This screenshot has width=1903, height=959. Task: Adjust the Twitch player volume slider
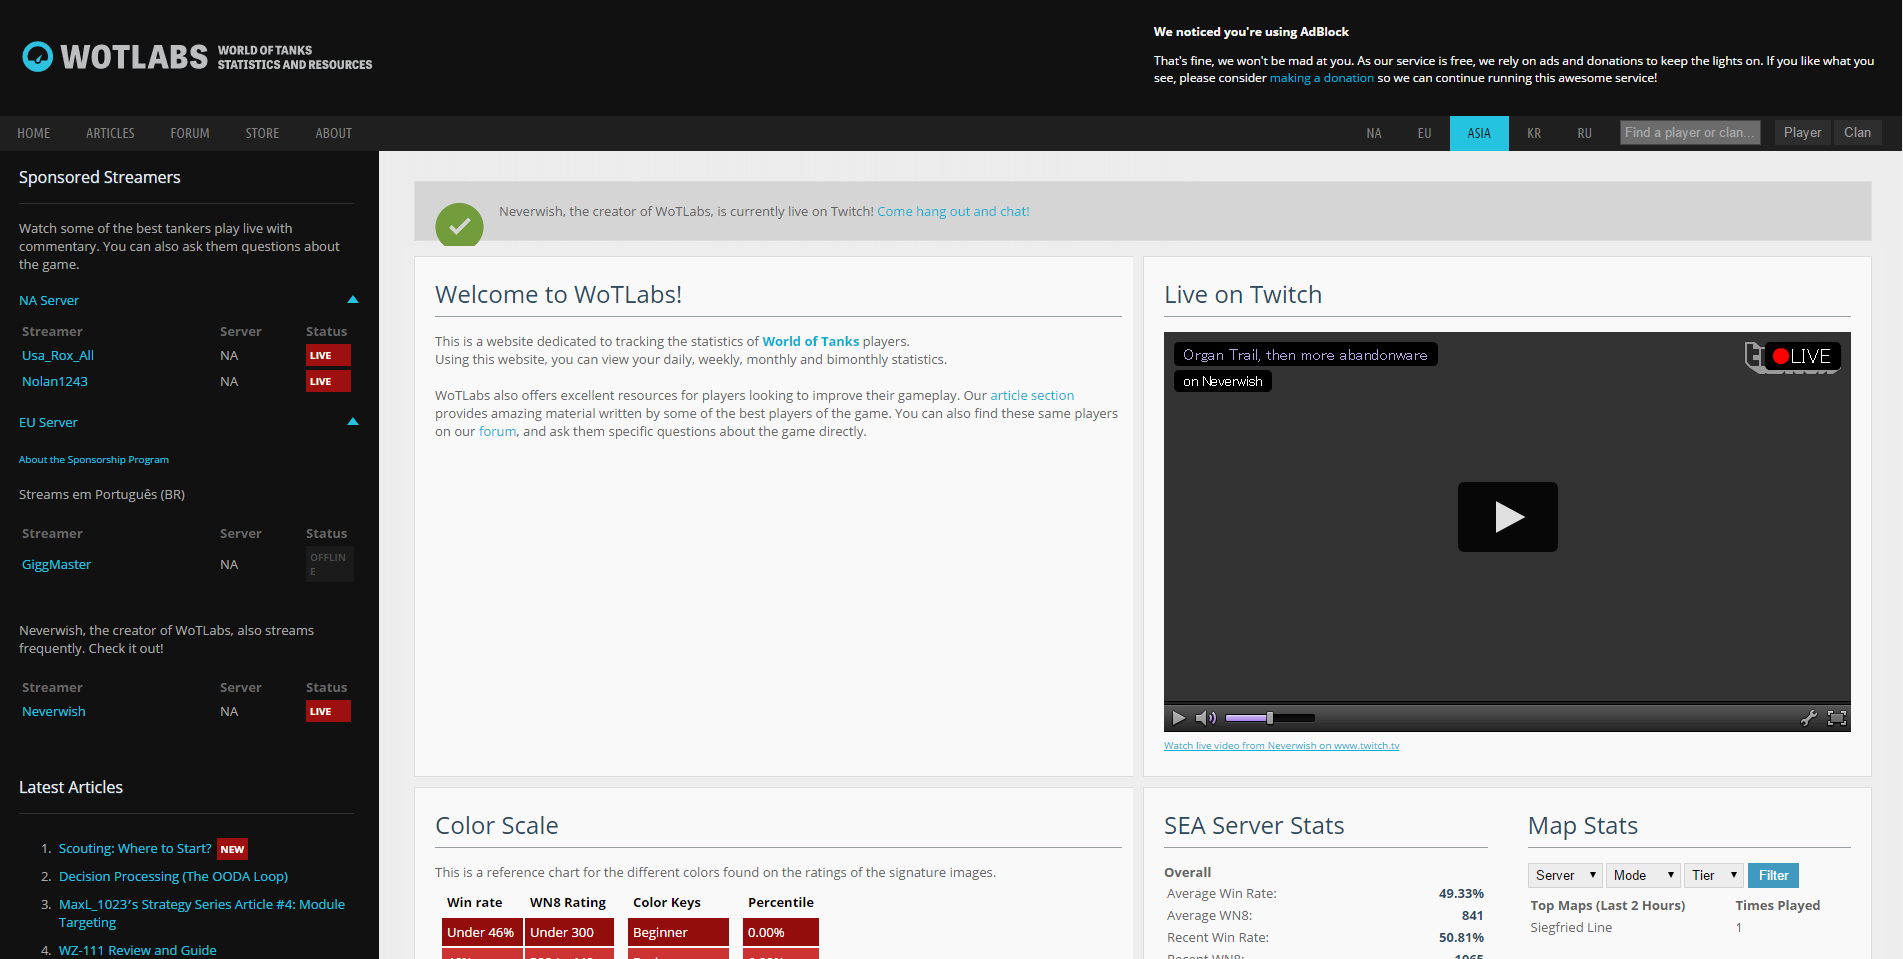(1269, 718)
